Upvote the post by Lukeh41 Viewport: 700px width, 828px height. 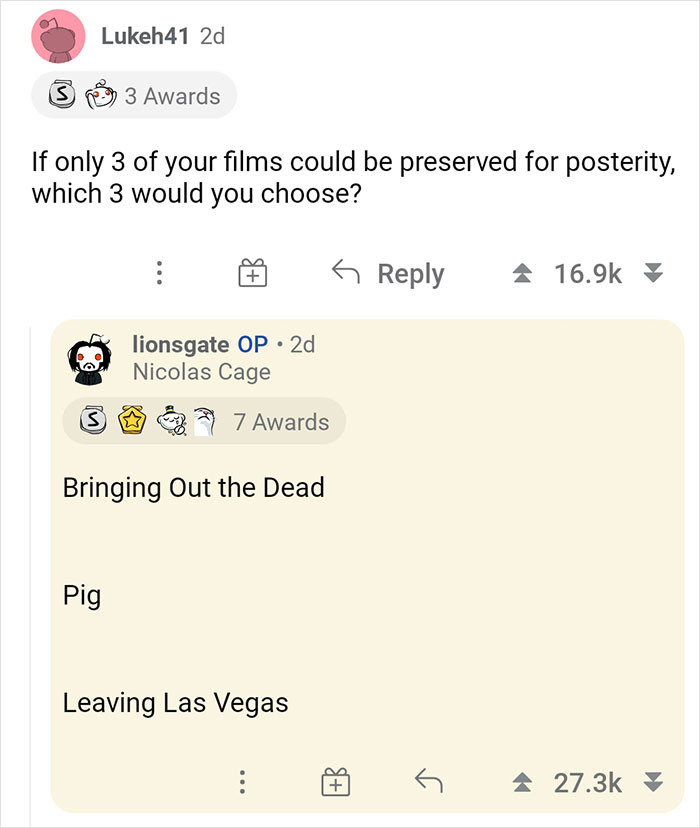coord(524,271)
